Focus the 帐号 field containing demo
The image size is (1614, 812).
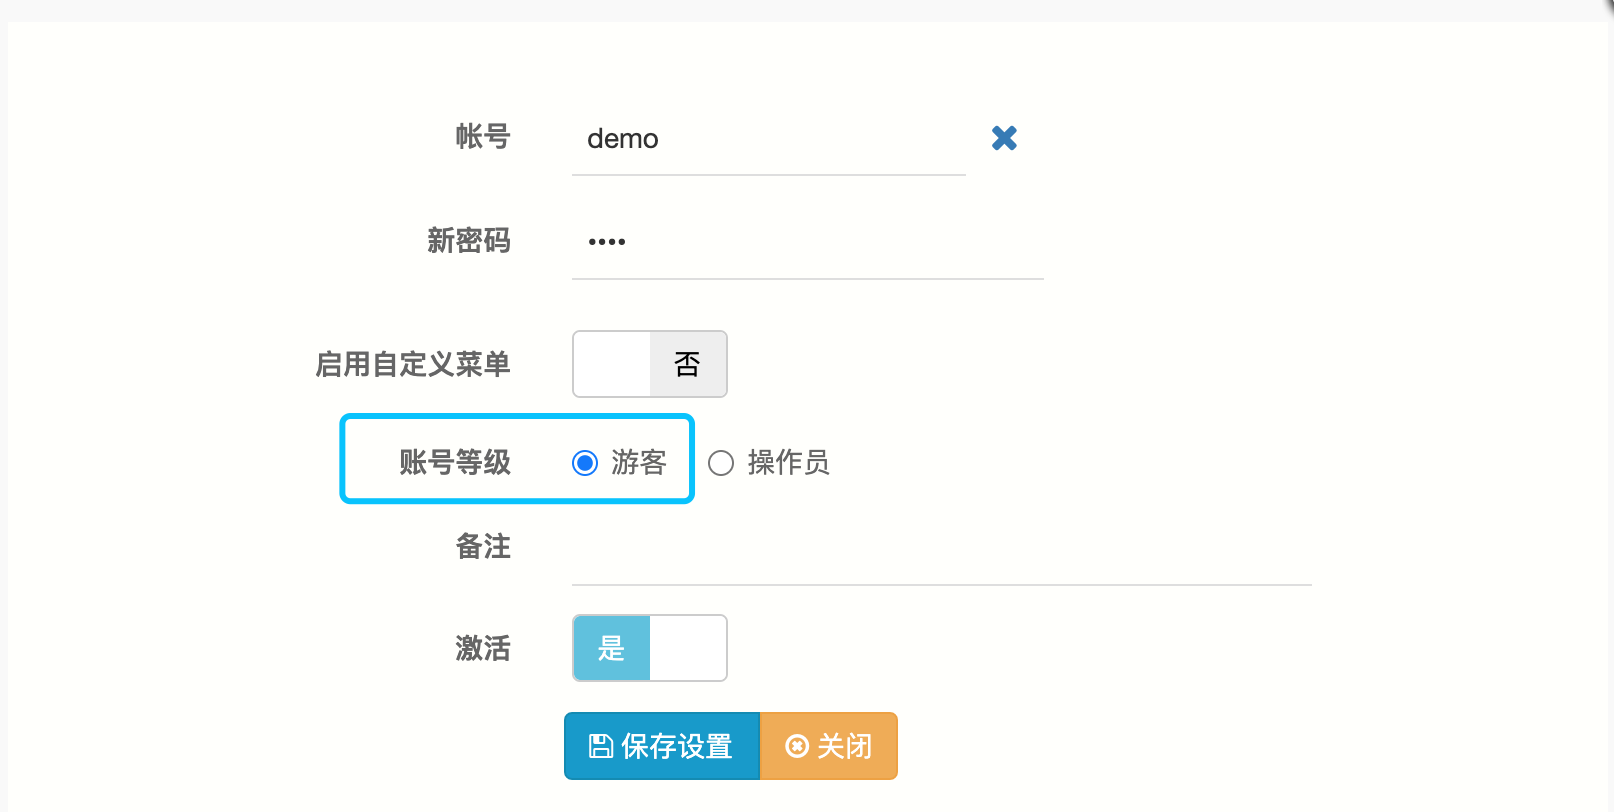767,139
